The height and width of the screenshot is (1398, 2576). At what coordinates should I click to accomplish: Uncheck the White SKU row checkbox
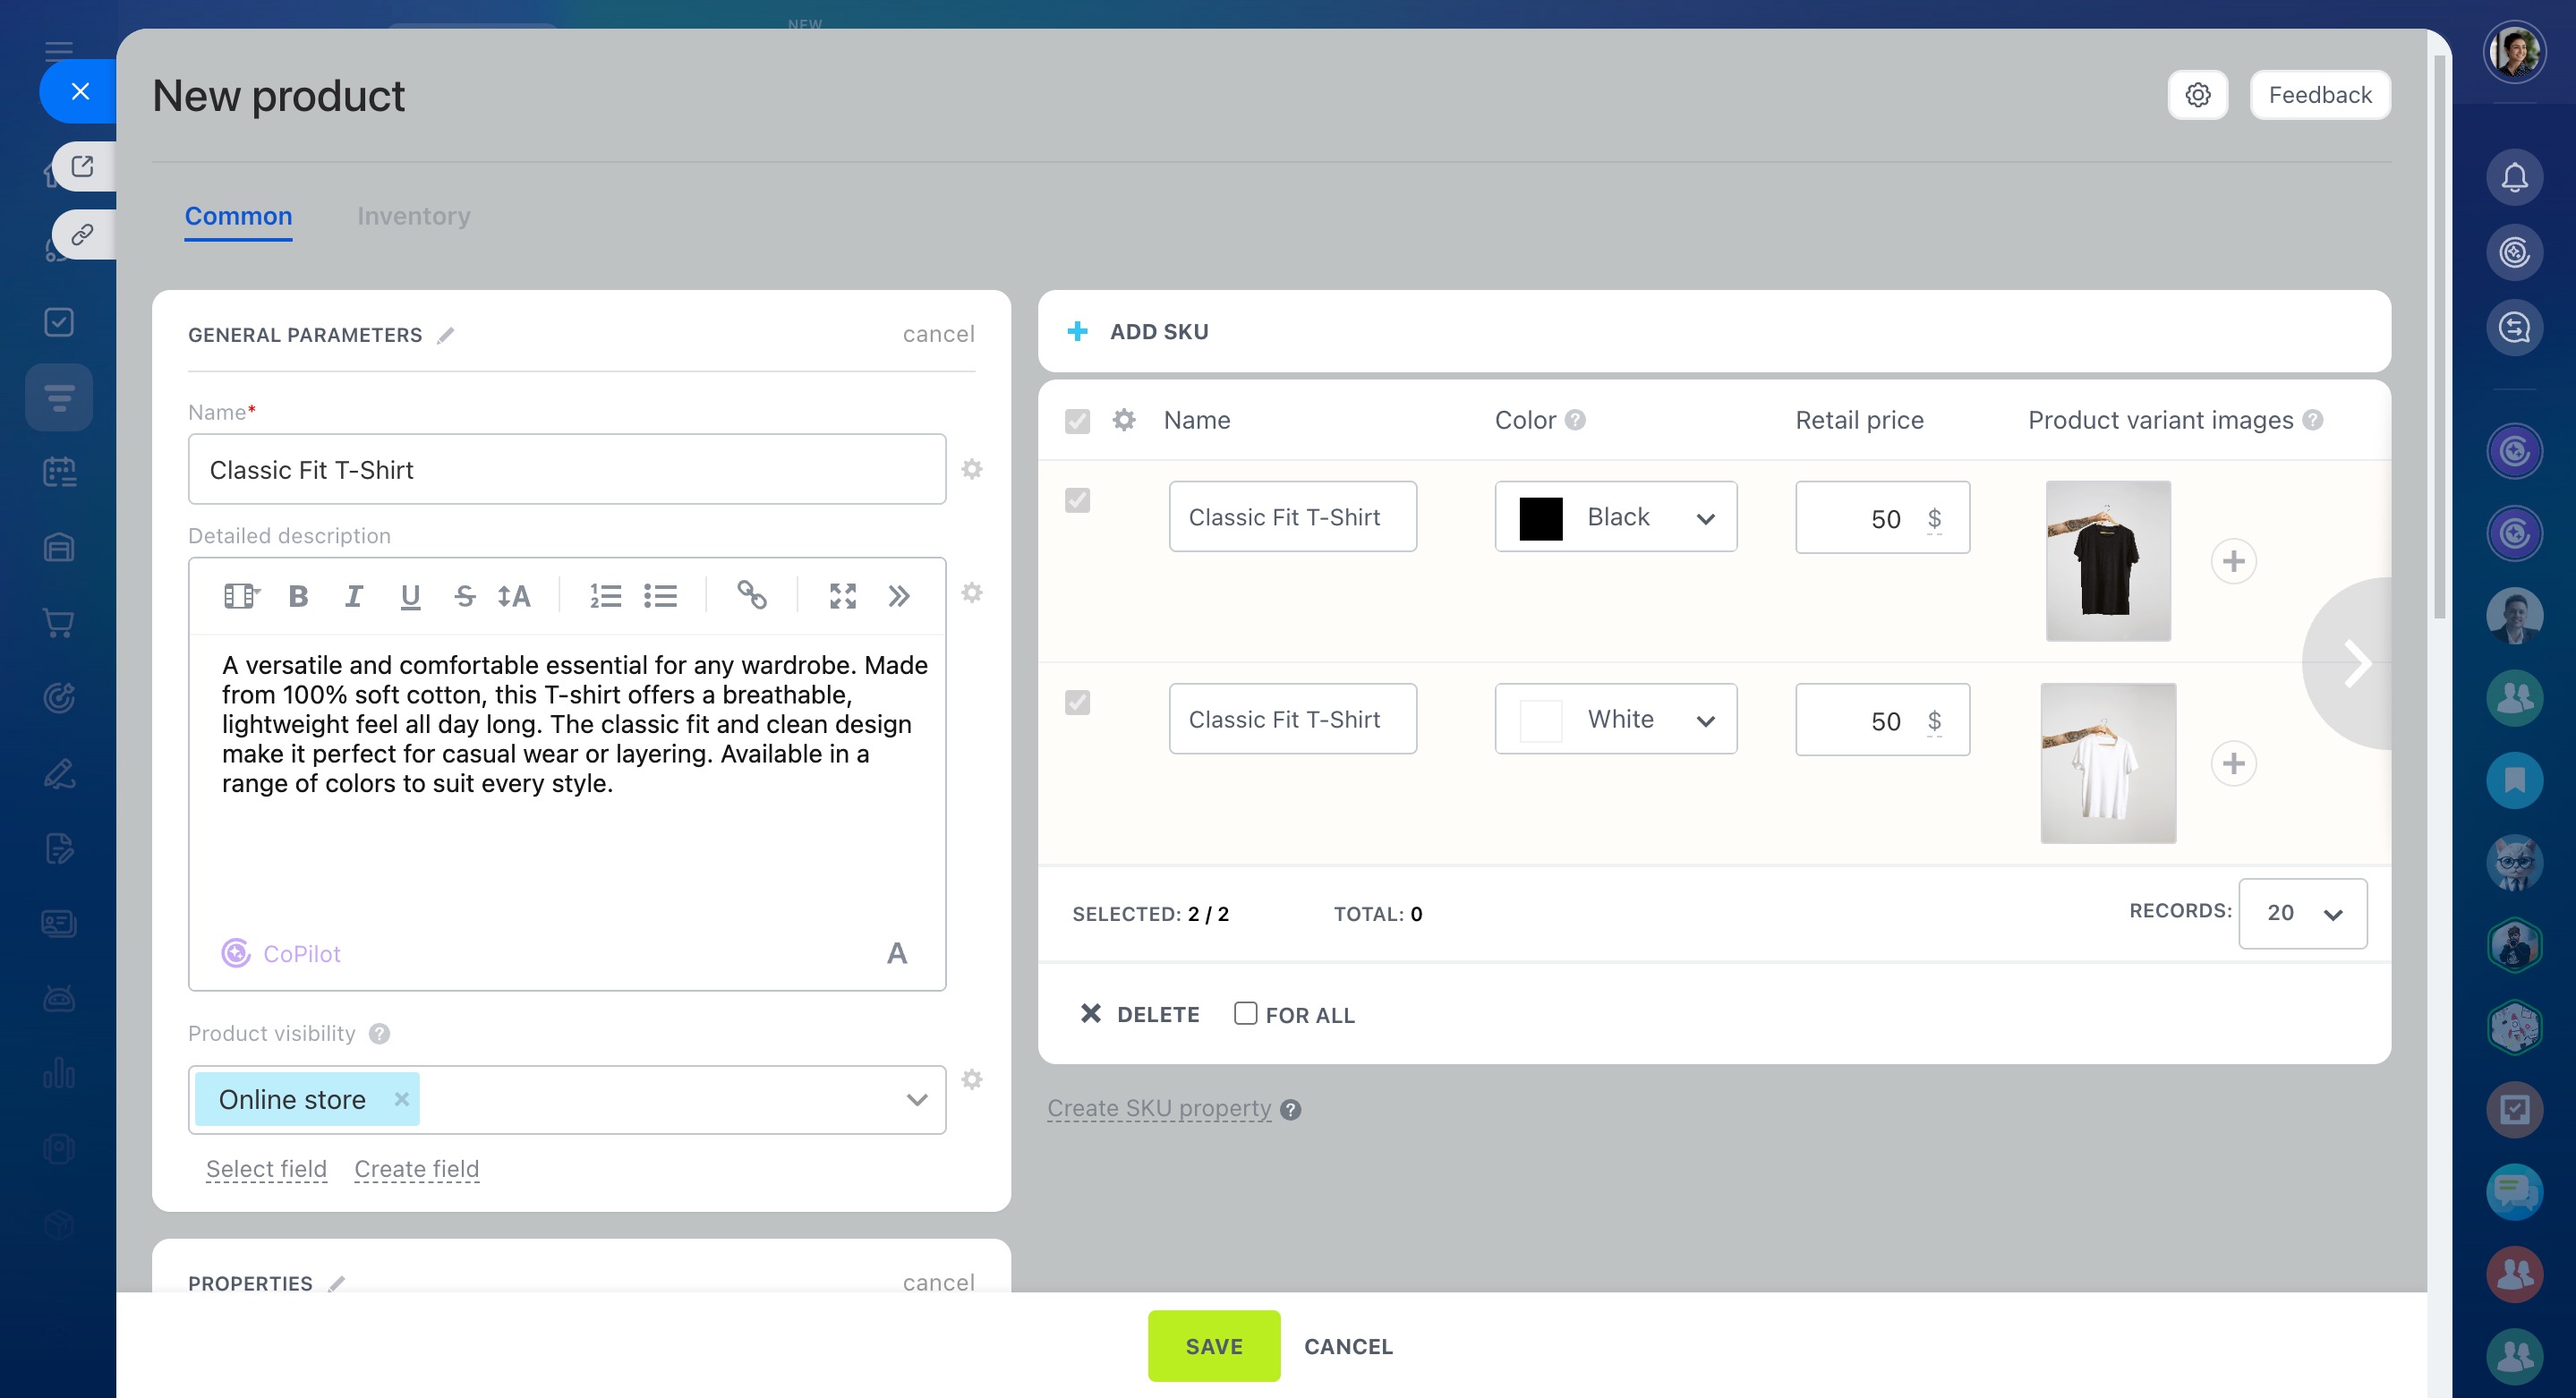pos(1077,702)
